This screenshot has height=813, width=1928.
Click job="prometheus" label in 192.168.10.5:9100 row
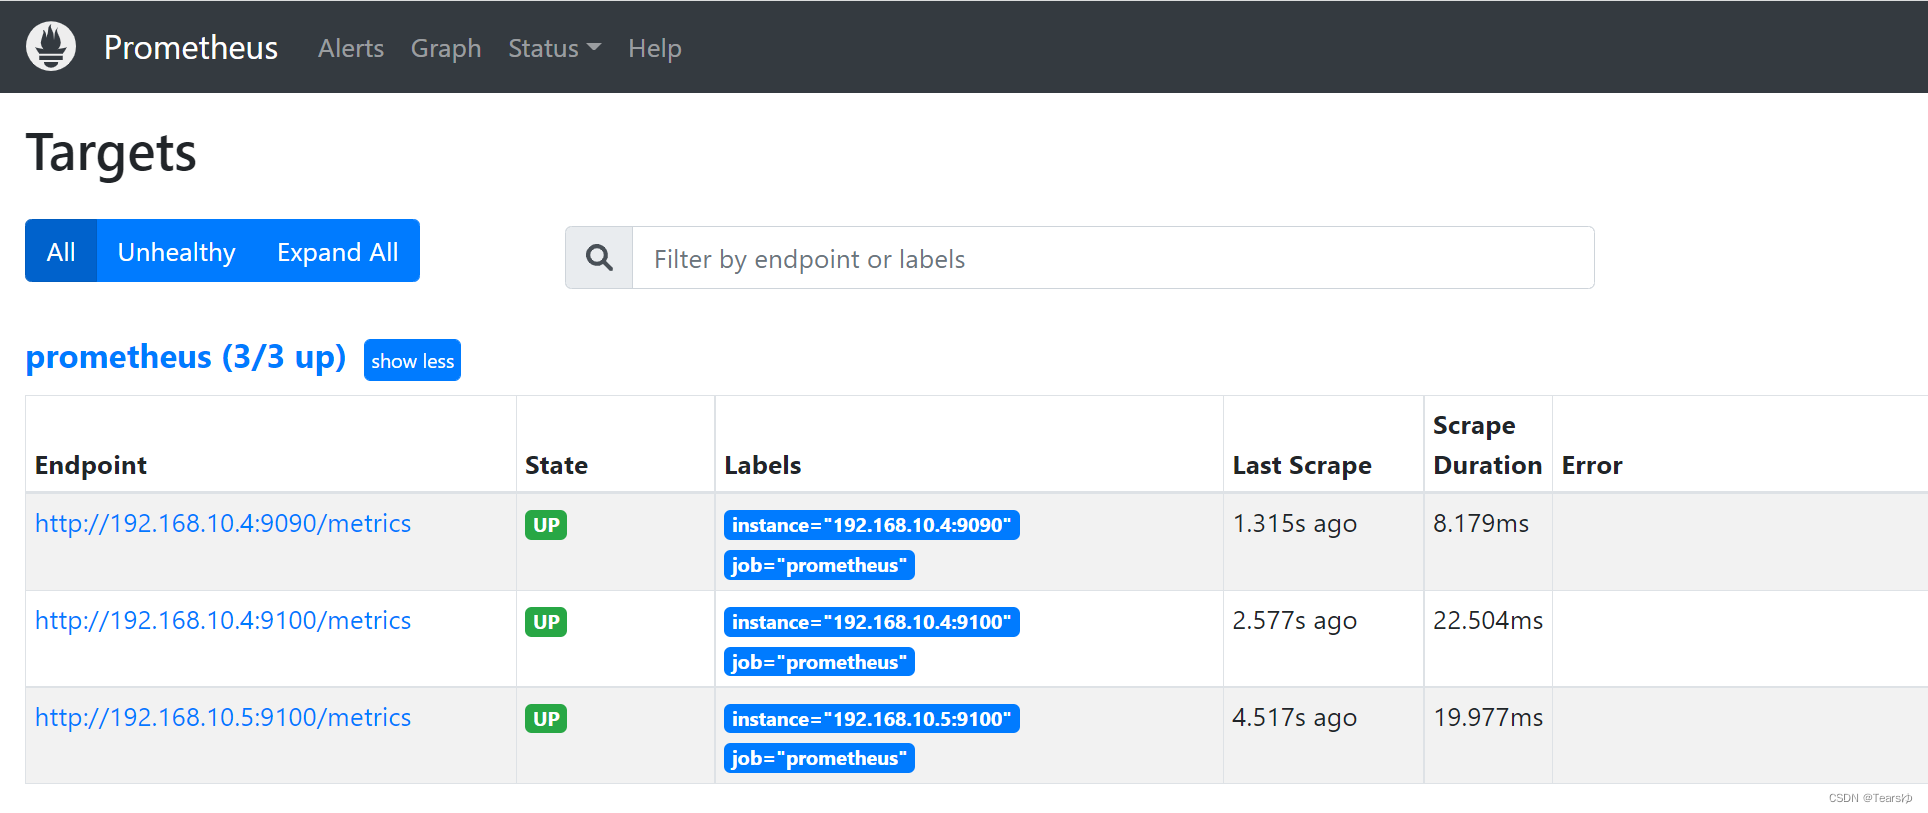819,758
